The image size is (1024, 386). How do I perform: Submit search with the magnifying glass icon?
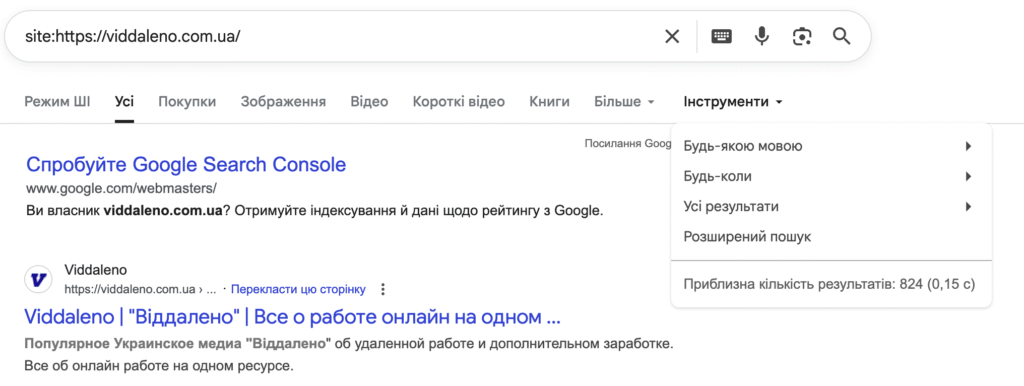coord(842,37)
